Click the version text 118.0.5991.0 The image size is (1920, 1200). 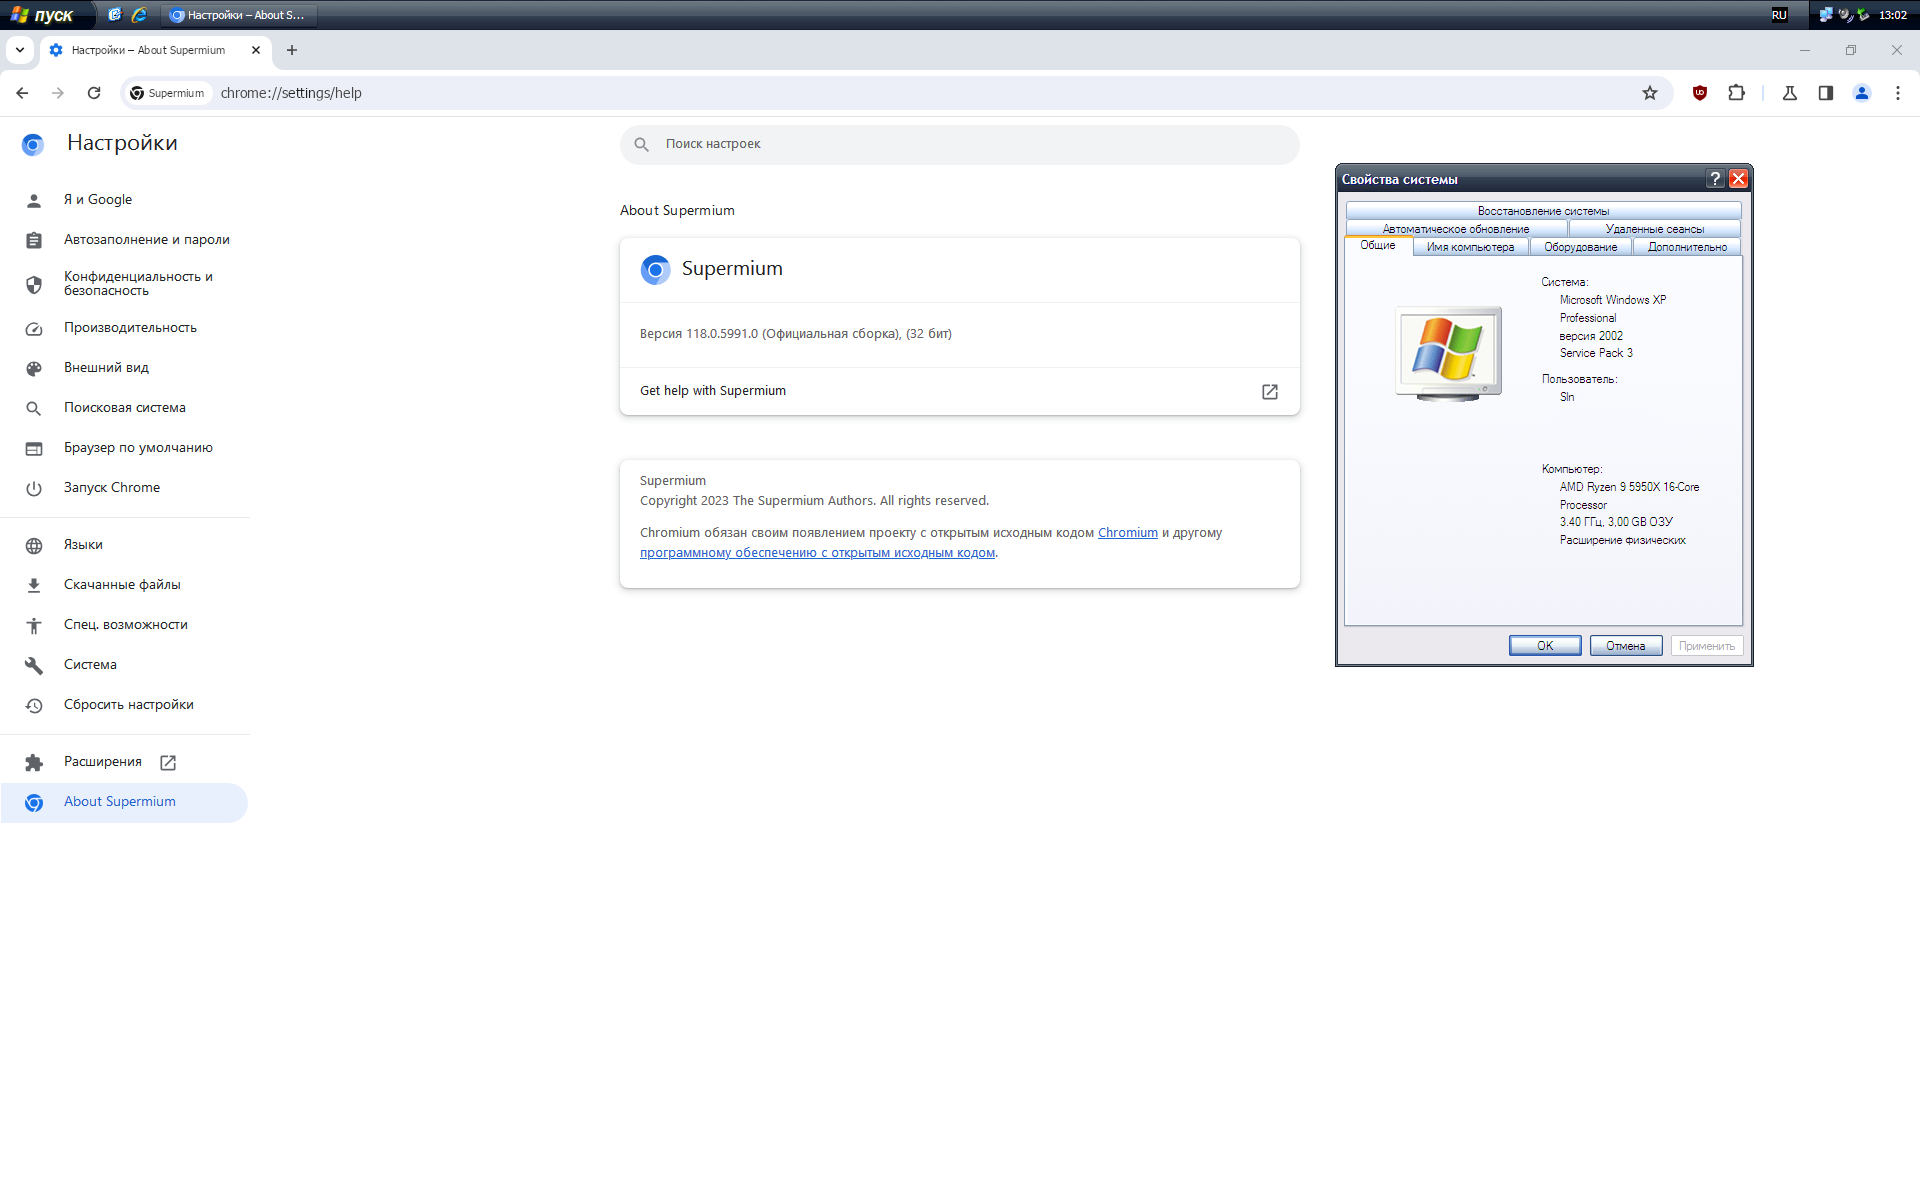pyautogui.click(x=722, y=334)
